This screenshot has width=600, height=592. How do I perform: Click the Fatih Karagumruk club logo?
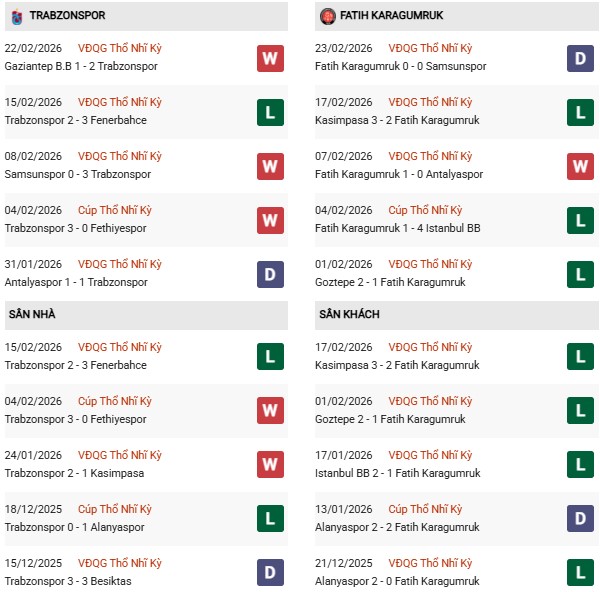[x=327, y=16]
